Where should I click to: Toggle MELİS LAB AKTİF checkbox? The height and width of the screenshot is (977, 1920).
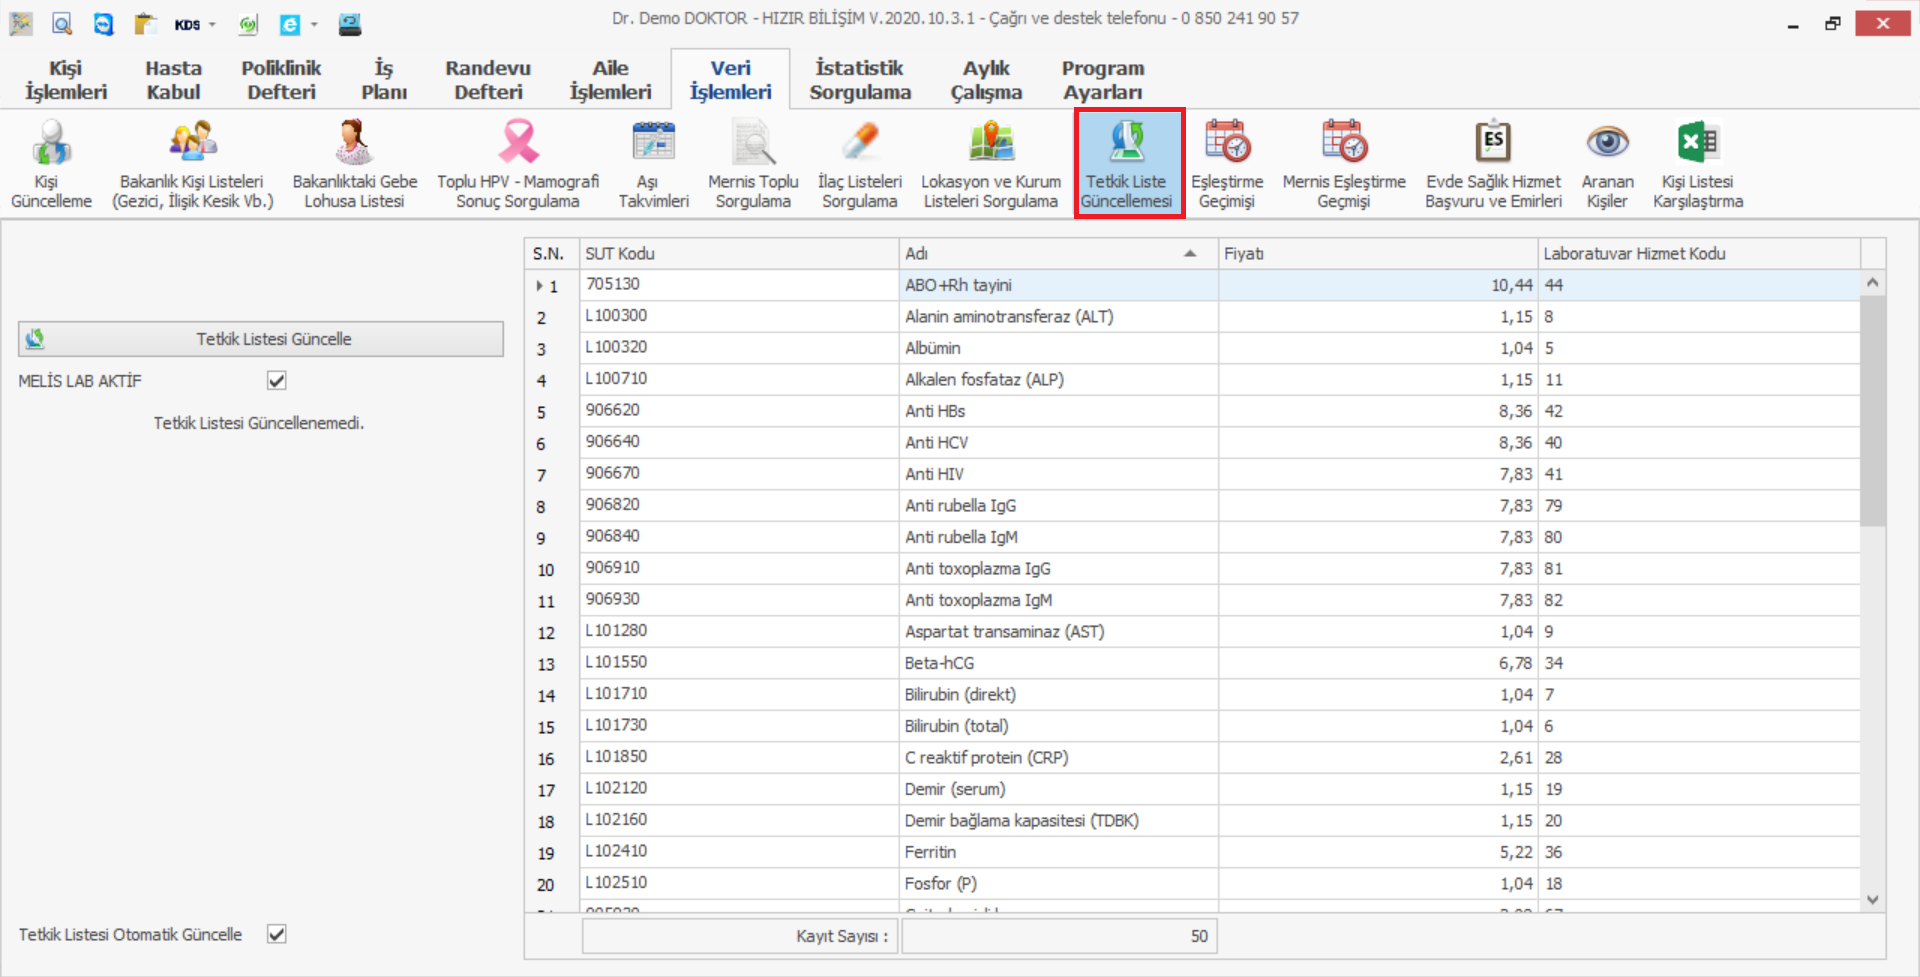277,381
